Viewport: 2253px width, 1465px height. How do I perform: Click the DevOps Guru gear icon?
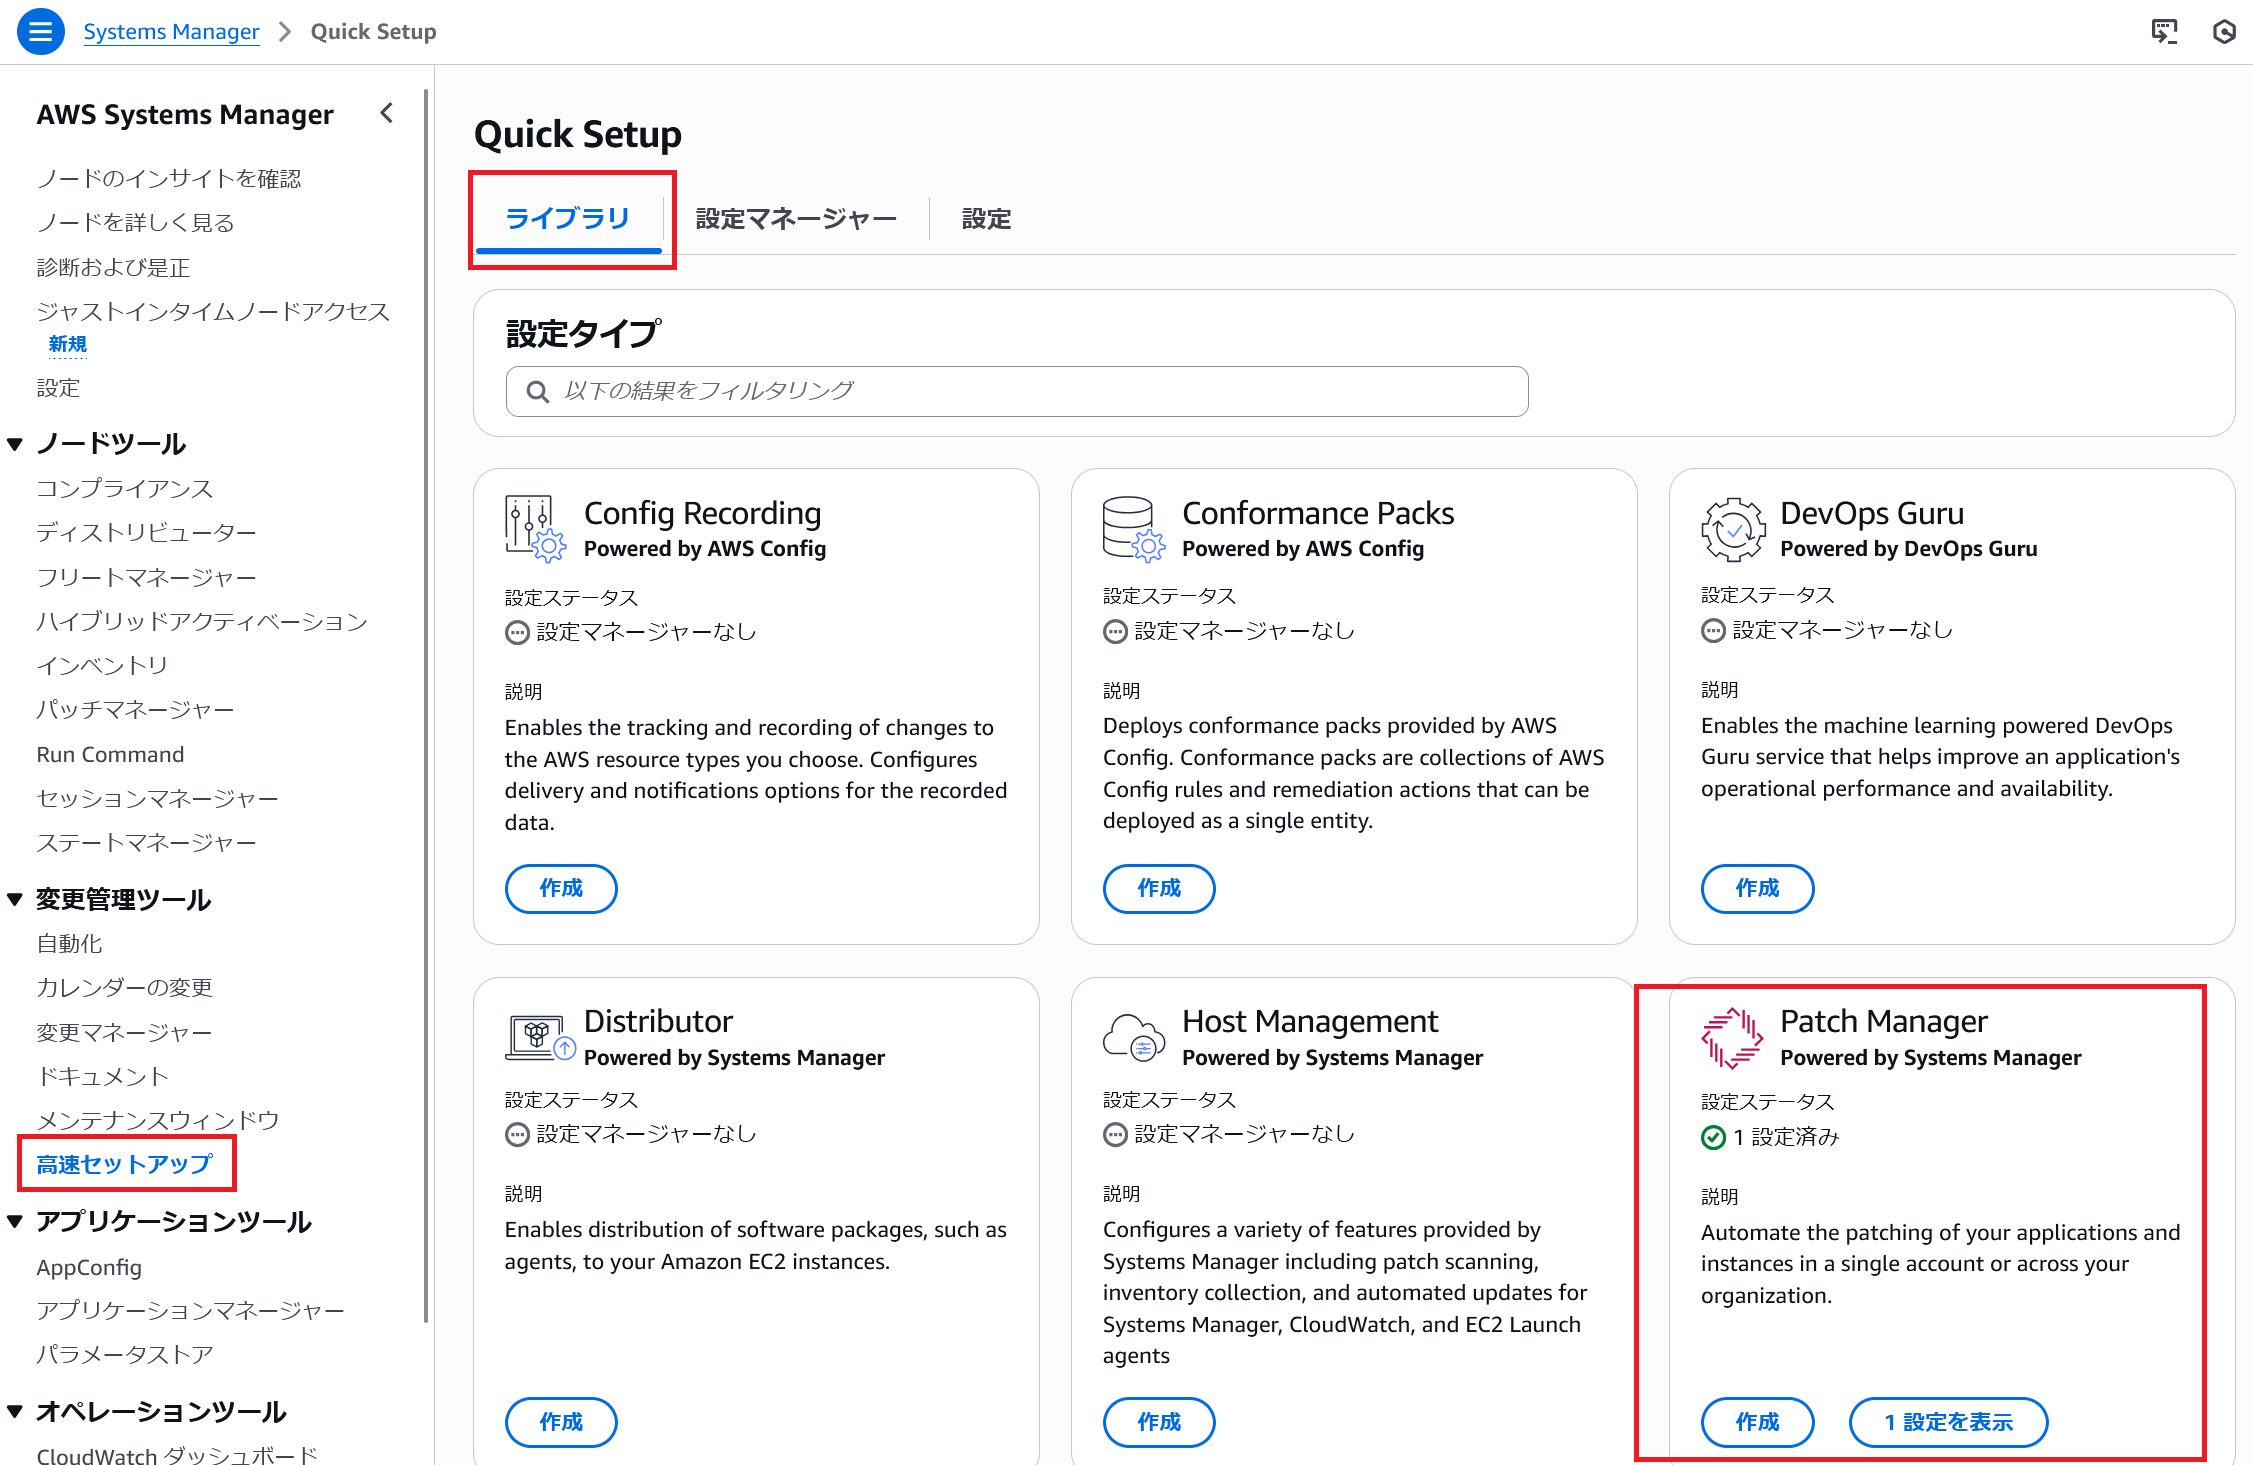(1732, 529)
